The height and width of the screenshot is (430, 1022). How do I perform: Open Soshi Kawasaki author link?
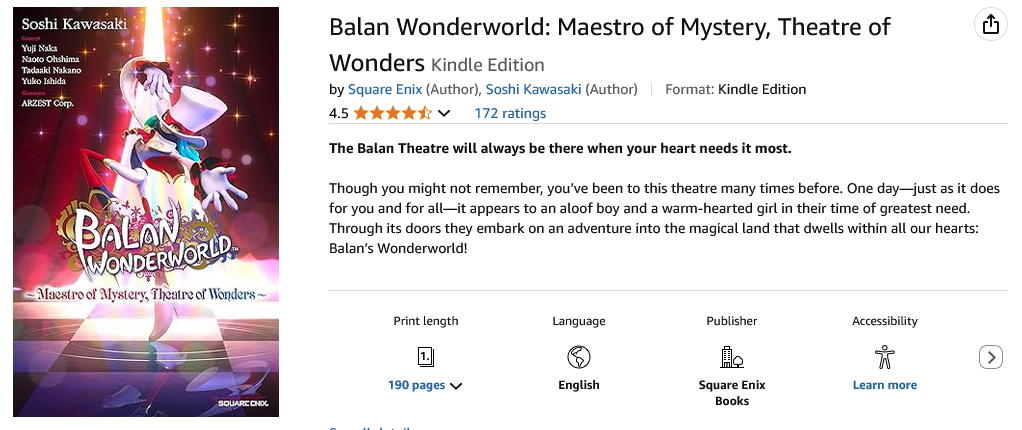tap(533, 89)
